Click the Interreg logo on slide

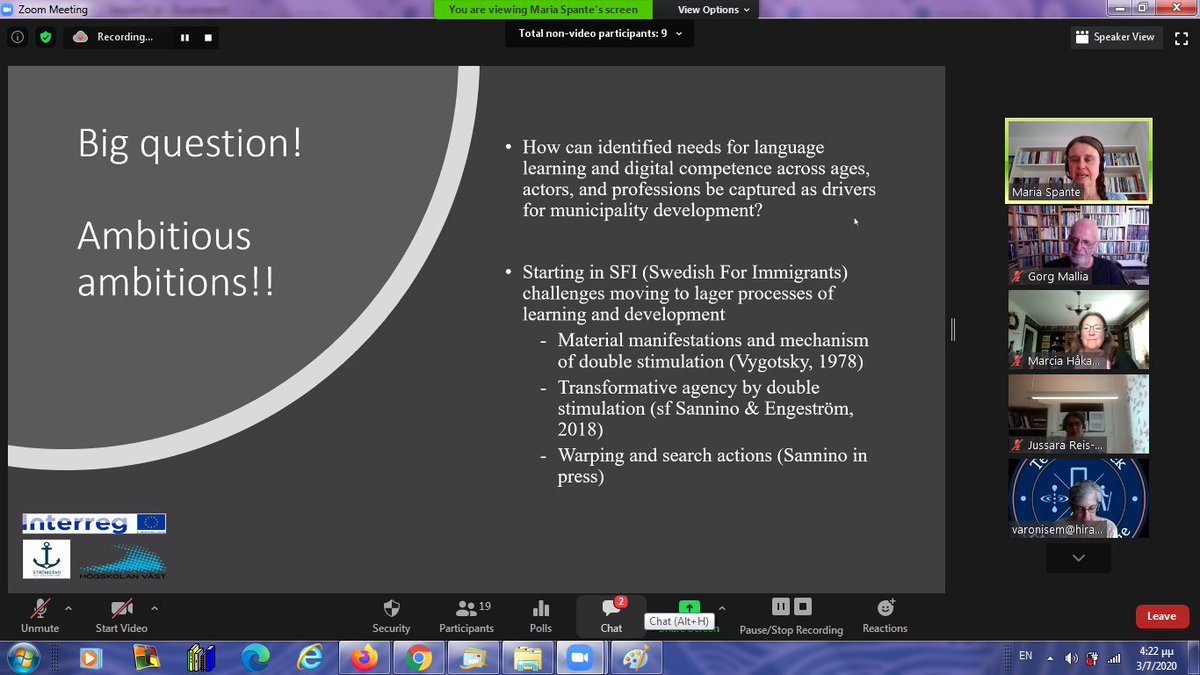pyautogui.click(x=95, y=522)
